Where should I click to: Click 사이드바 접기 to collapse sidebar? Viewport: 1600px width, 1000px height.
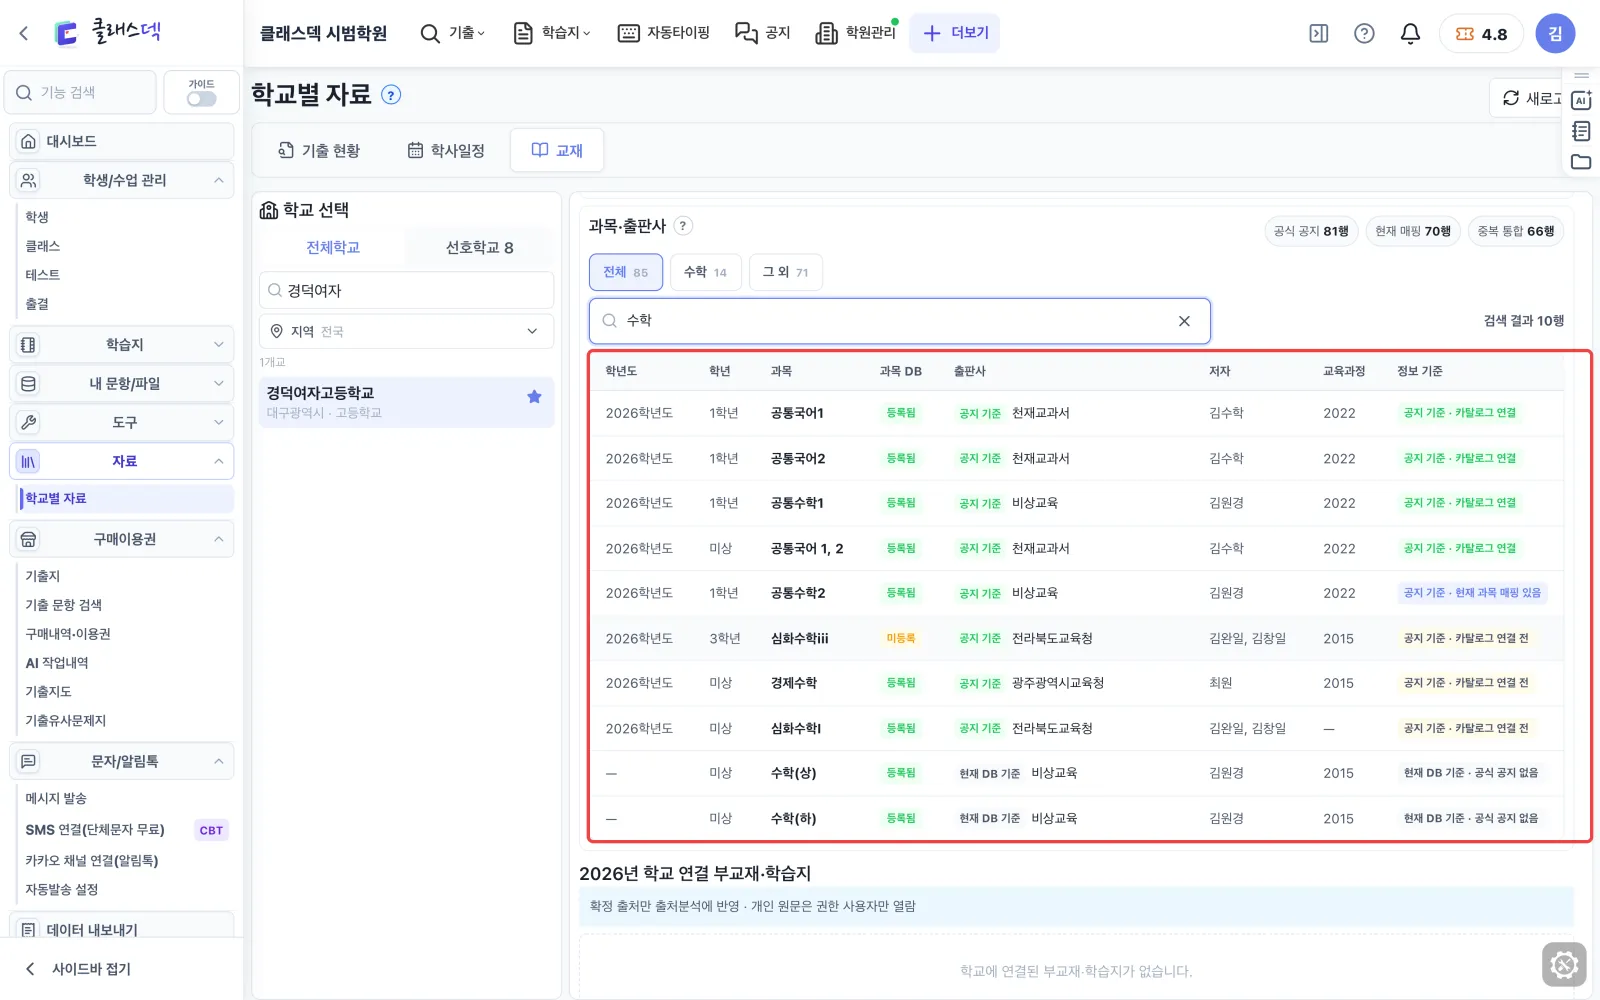pyautogui.click(x=80, y=968)
